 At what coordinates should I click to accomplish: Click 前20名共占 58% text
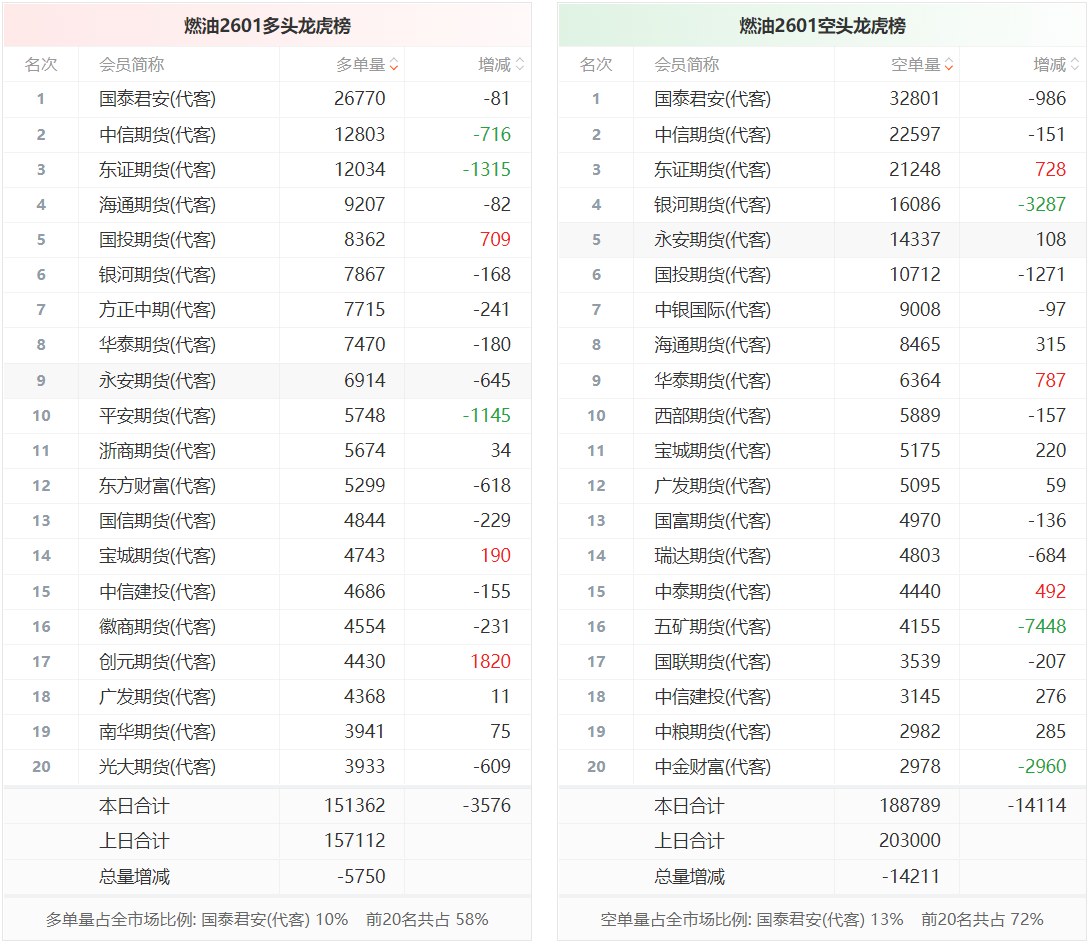[427, 920]
